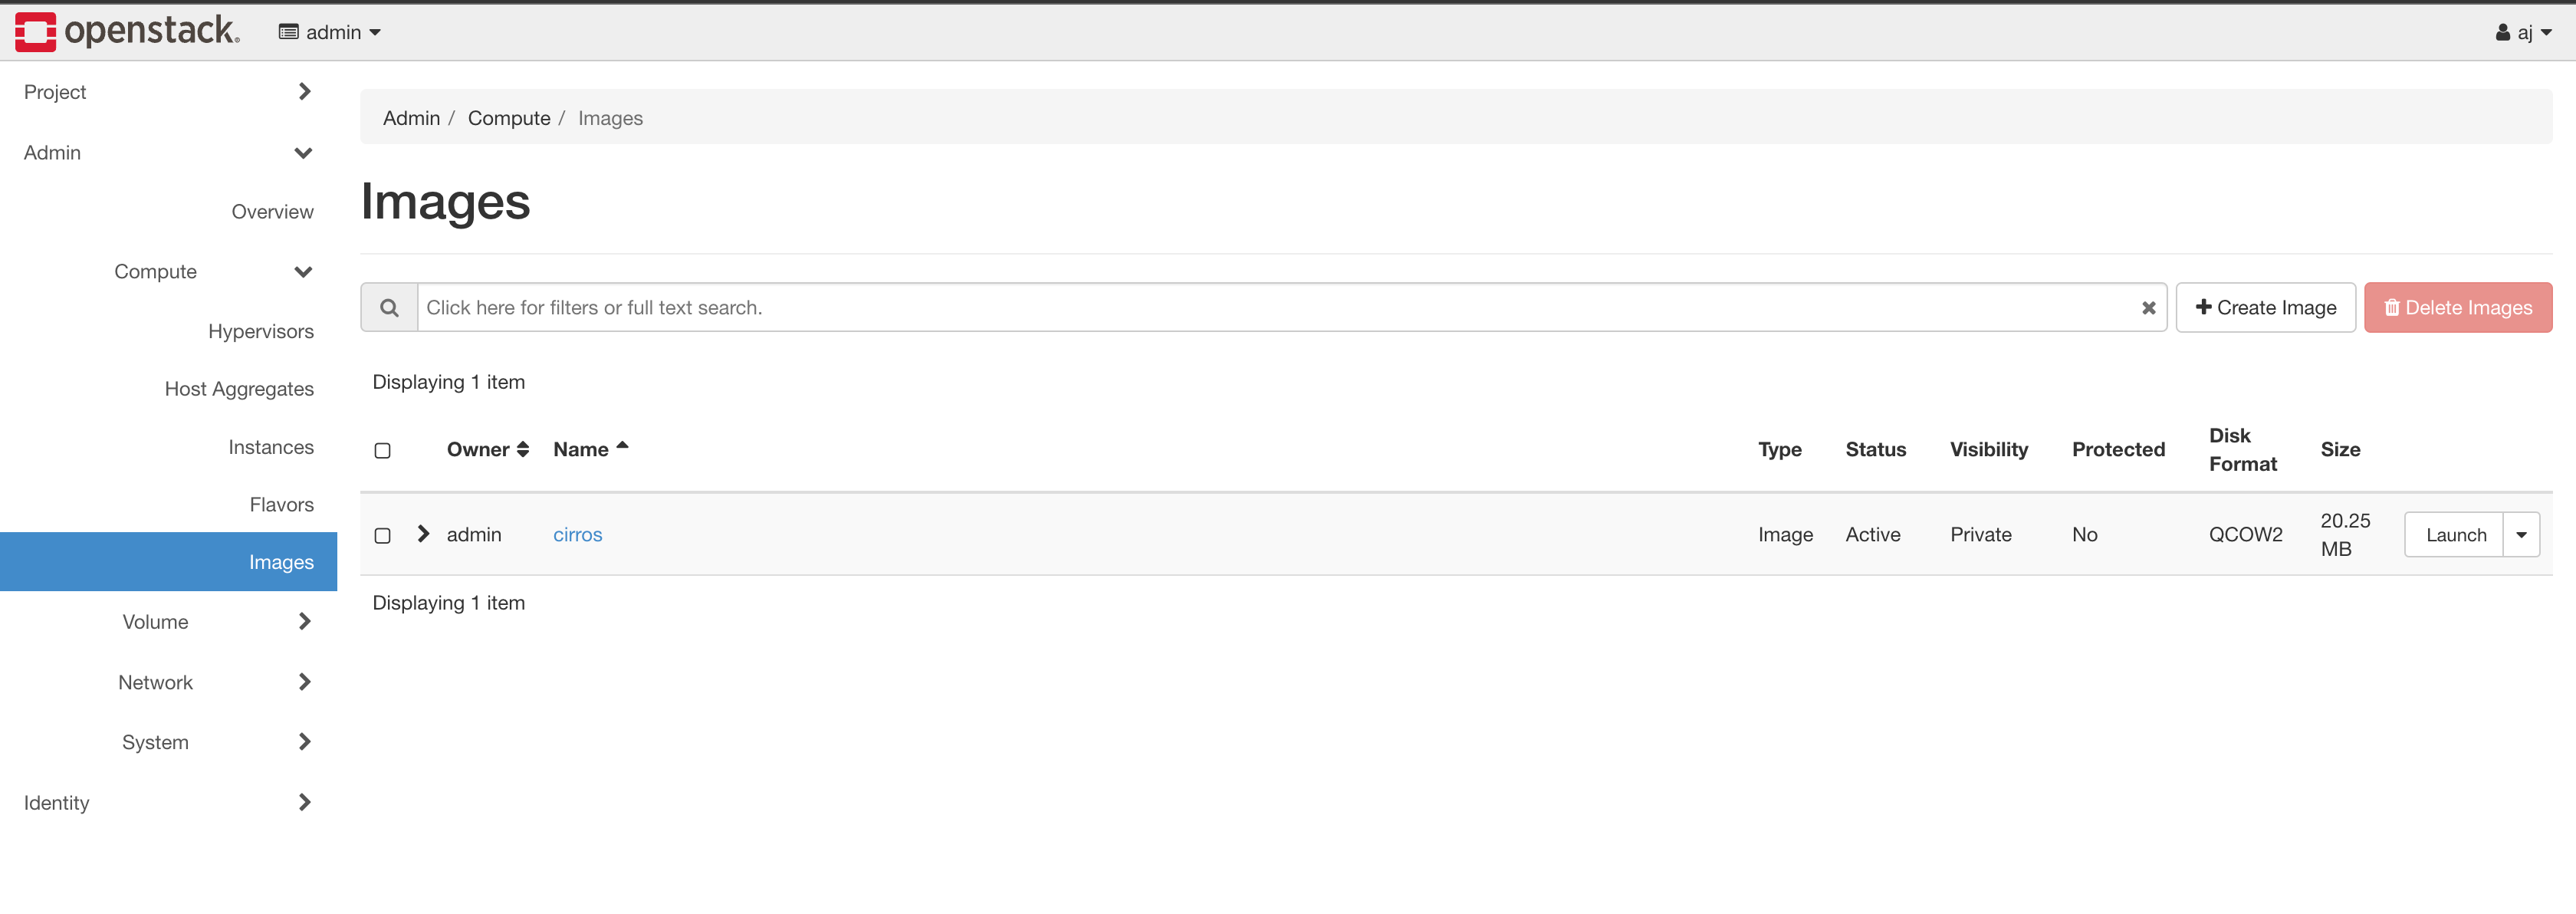Image resolution: width=2576 pixels, height=914 pixels.
Task: Toggle Name column sort arrow
Action: [x=622, y=447]
